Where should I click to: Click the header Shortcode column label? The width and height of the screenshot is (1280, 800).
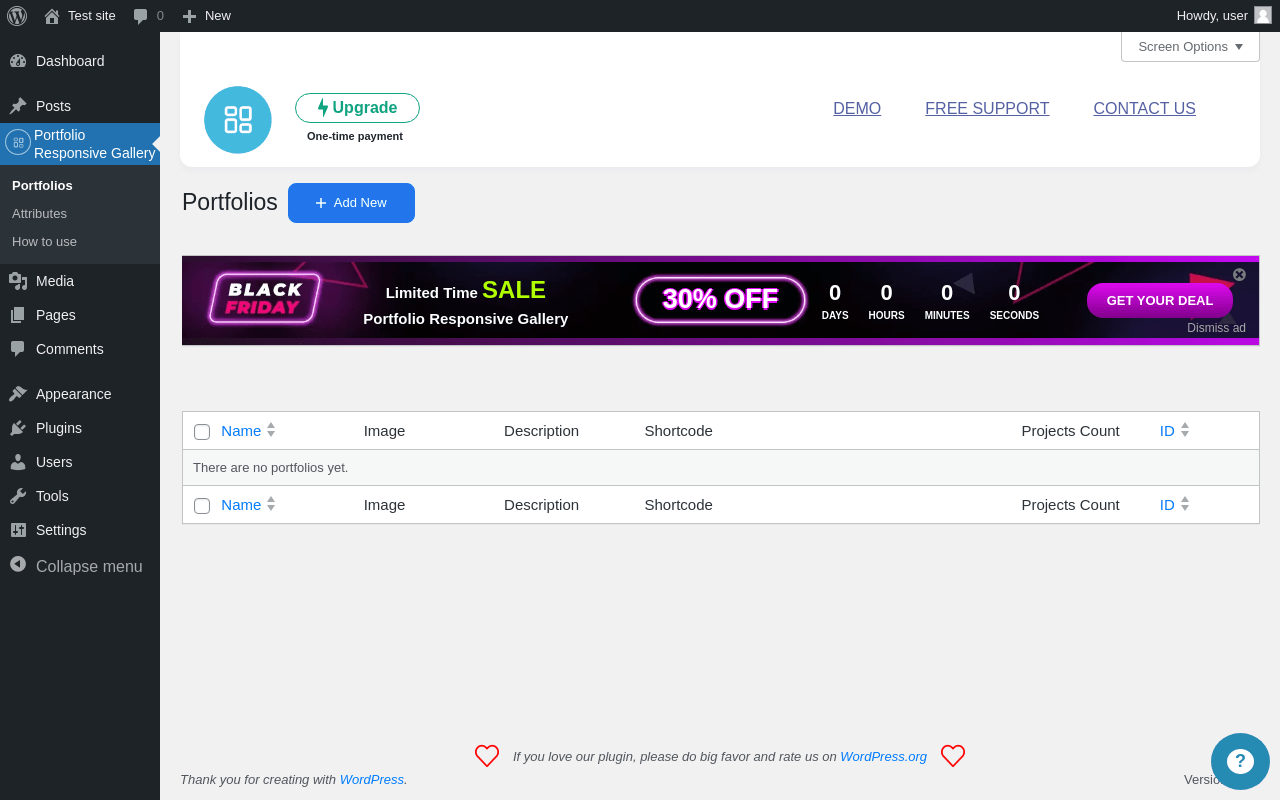pos(678,431)
